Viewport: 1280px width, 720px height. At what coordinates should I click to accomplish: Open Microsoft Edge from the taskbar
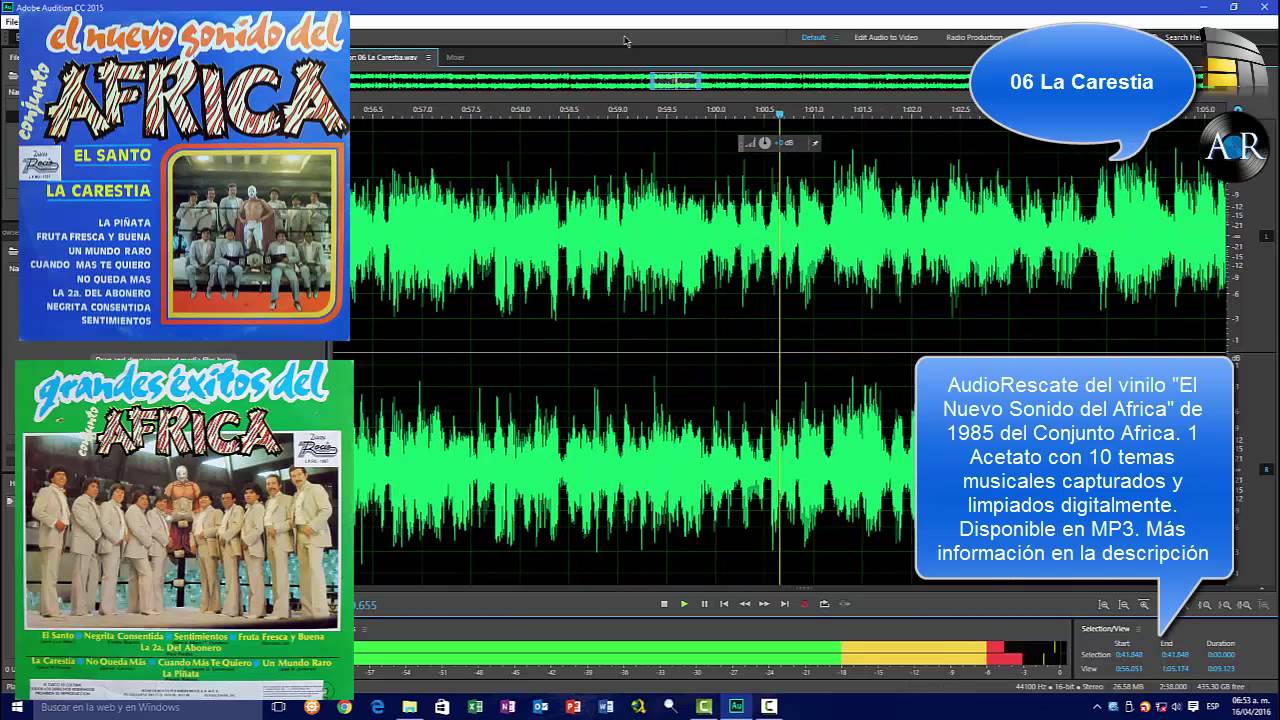tap(377, 707)
